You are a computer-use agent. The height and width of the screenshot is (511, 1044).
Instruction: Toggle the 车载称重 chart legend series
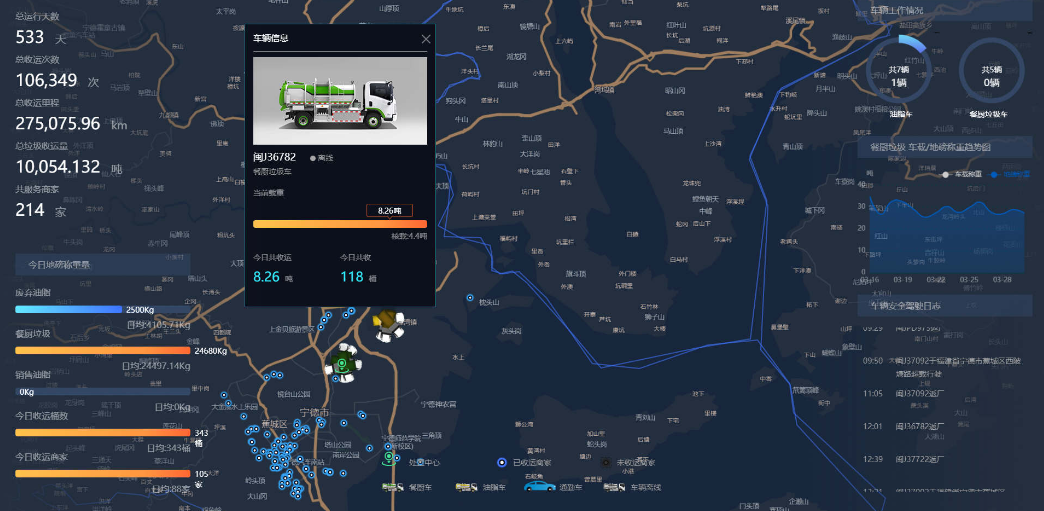pyautogui.click(x=962, y=175)
